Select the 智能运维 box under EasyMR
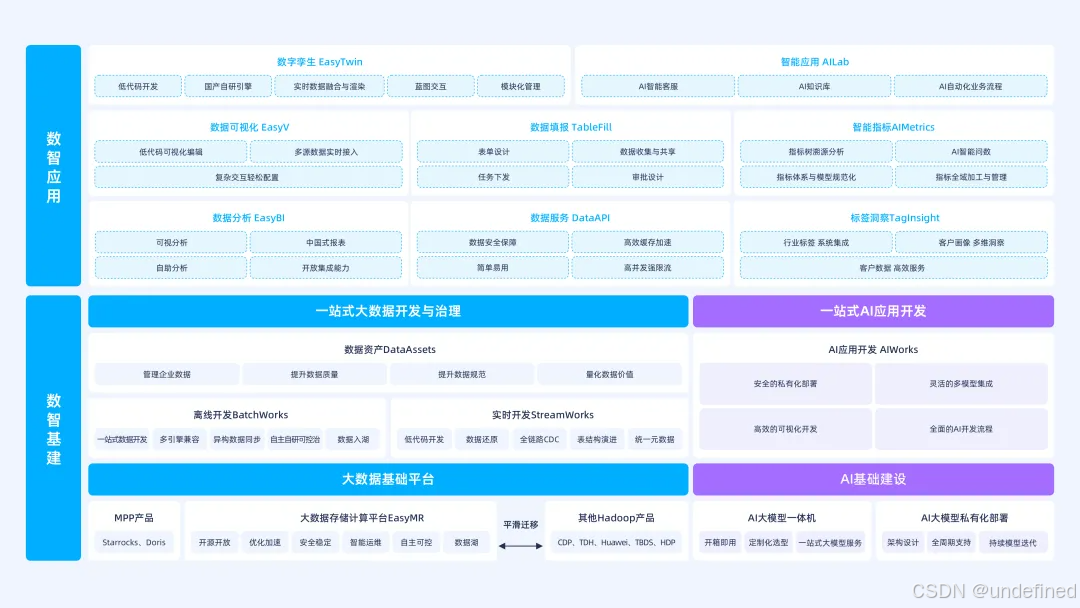Image resolution: width=1080 pixels, height=608 pixels. click(366, 543)
